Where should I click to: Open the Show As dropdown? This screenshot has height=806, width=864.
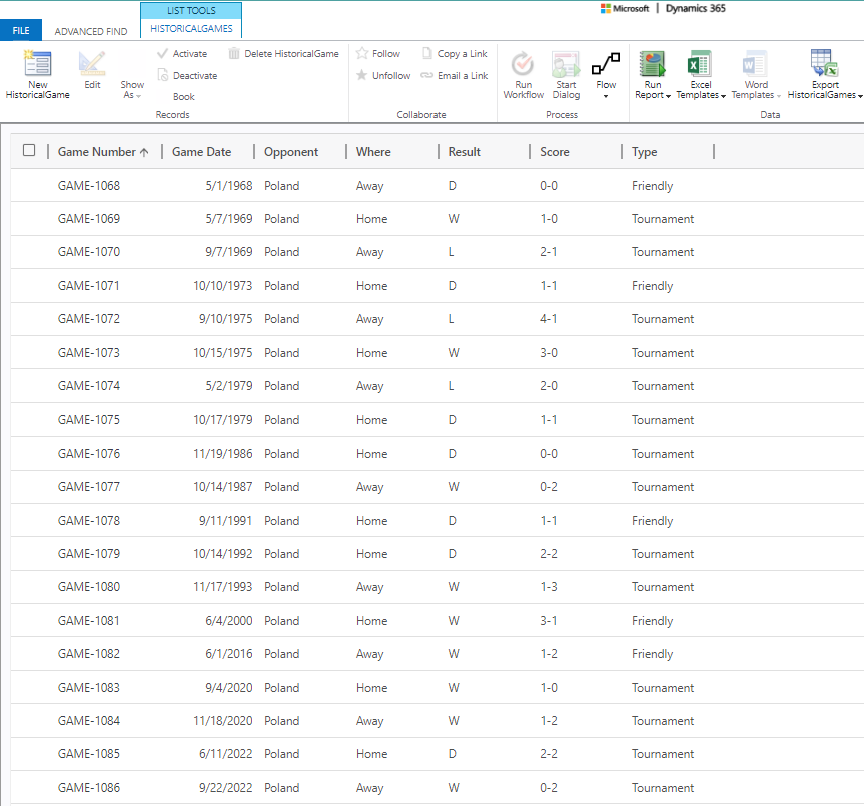(132, 89)
